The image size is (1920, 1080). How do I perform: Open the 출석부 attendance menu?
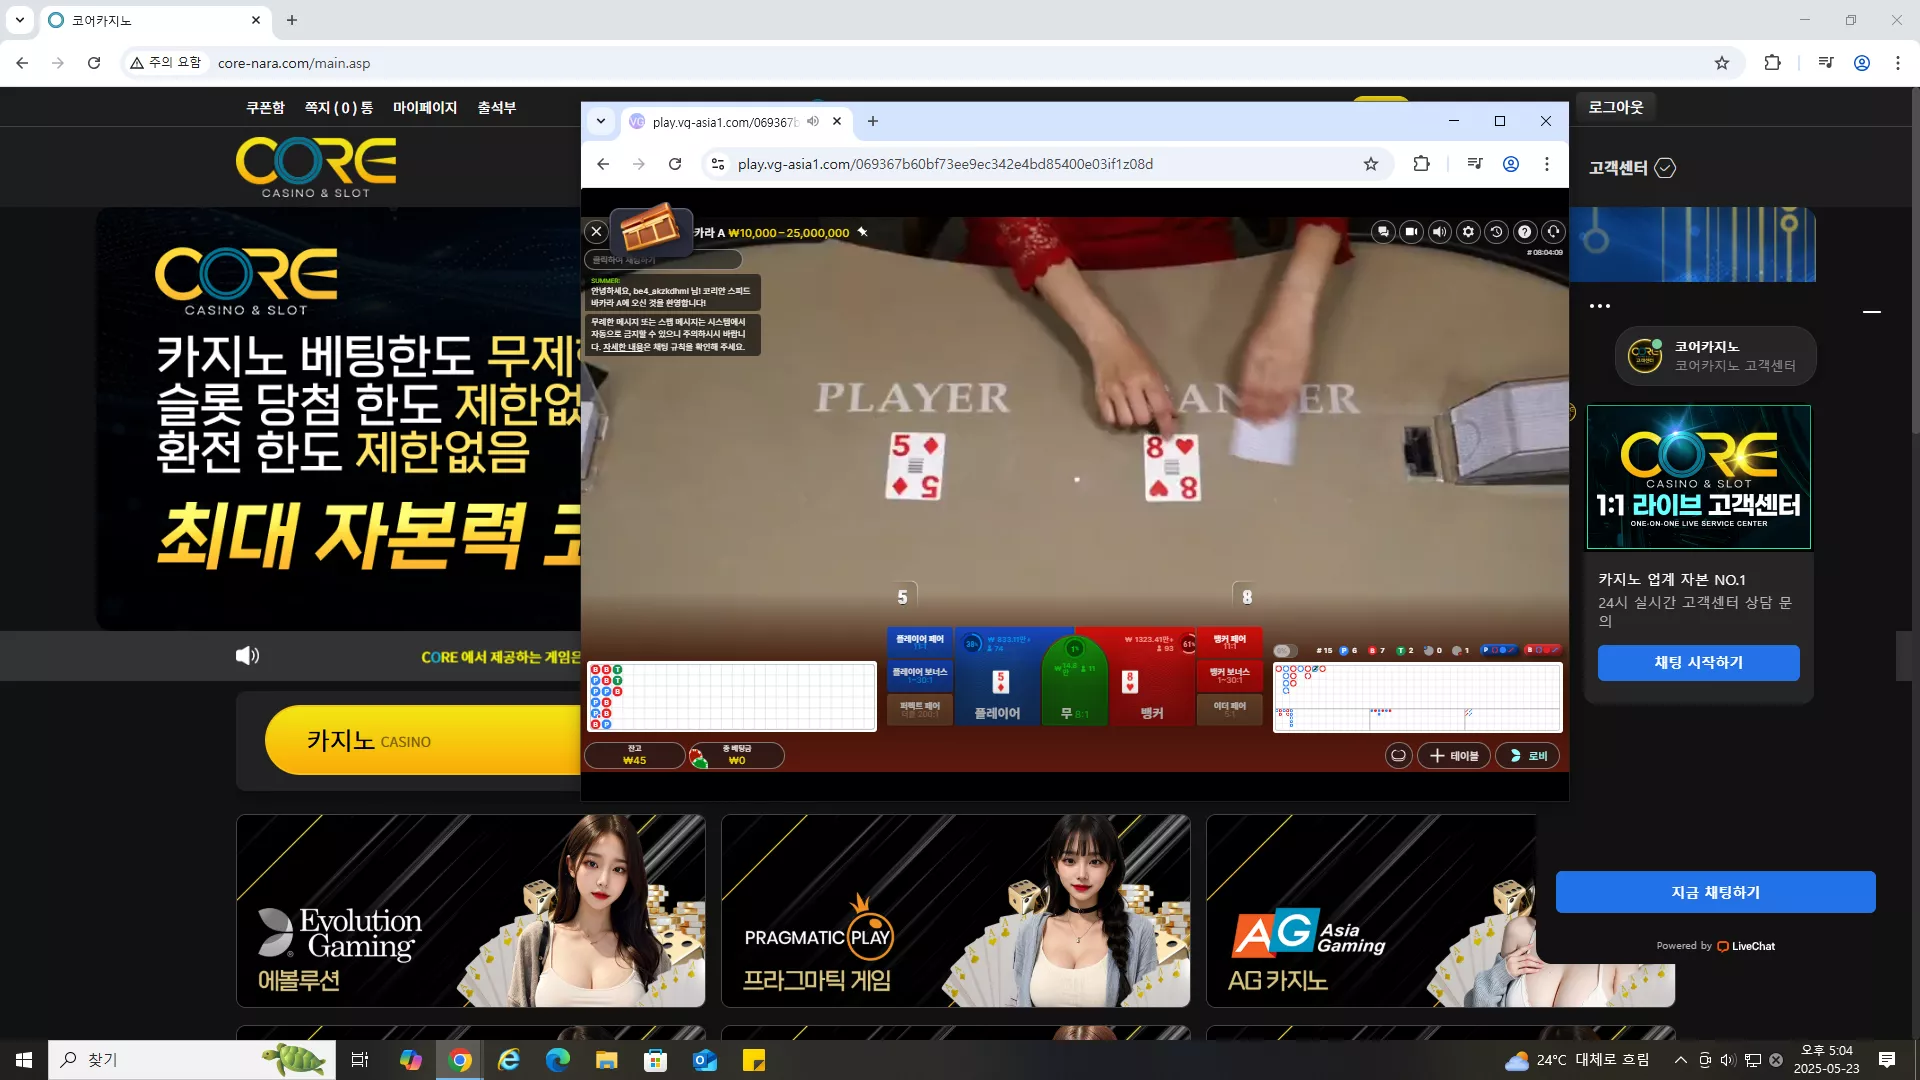click(x=497, y=108)
